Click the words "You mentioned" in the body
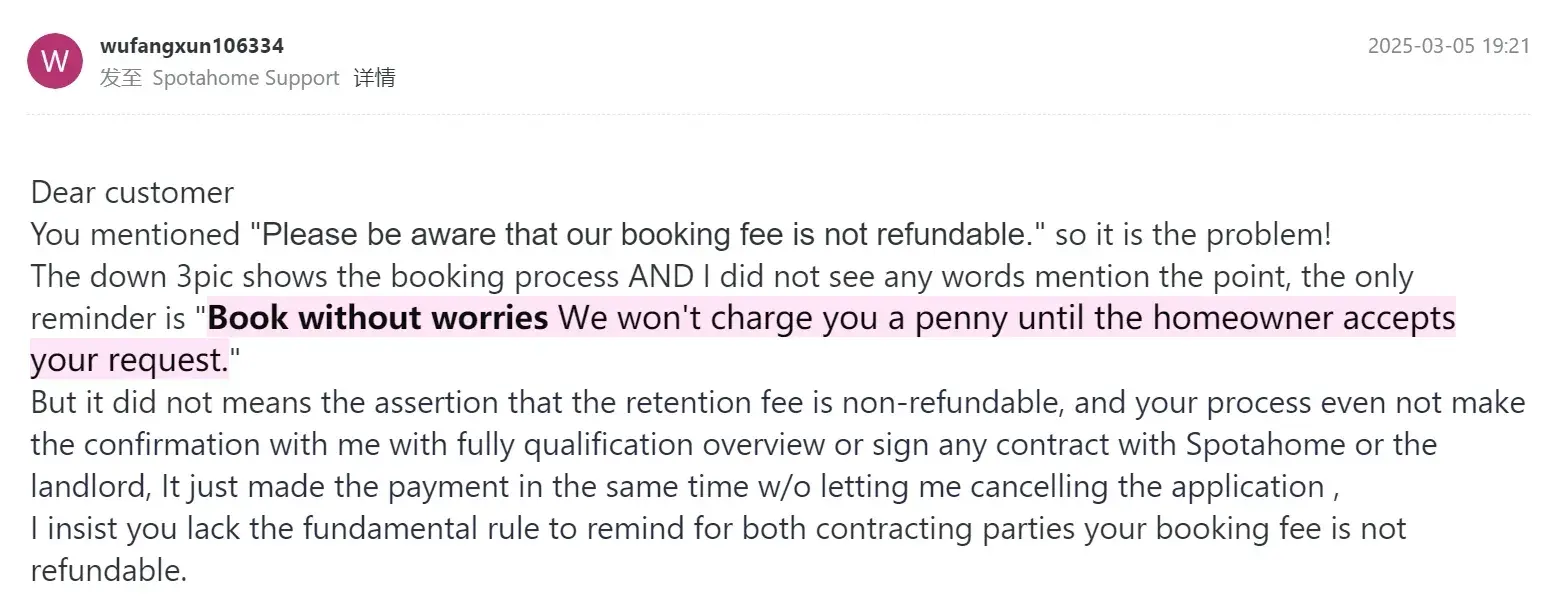The image size is (1563, 606). 136,234
